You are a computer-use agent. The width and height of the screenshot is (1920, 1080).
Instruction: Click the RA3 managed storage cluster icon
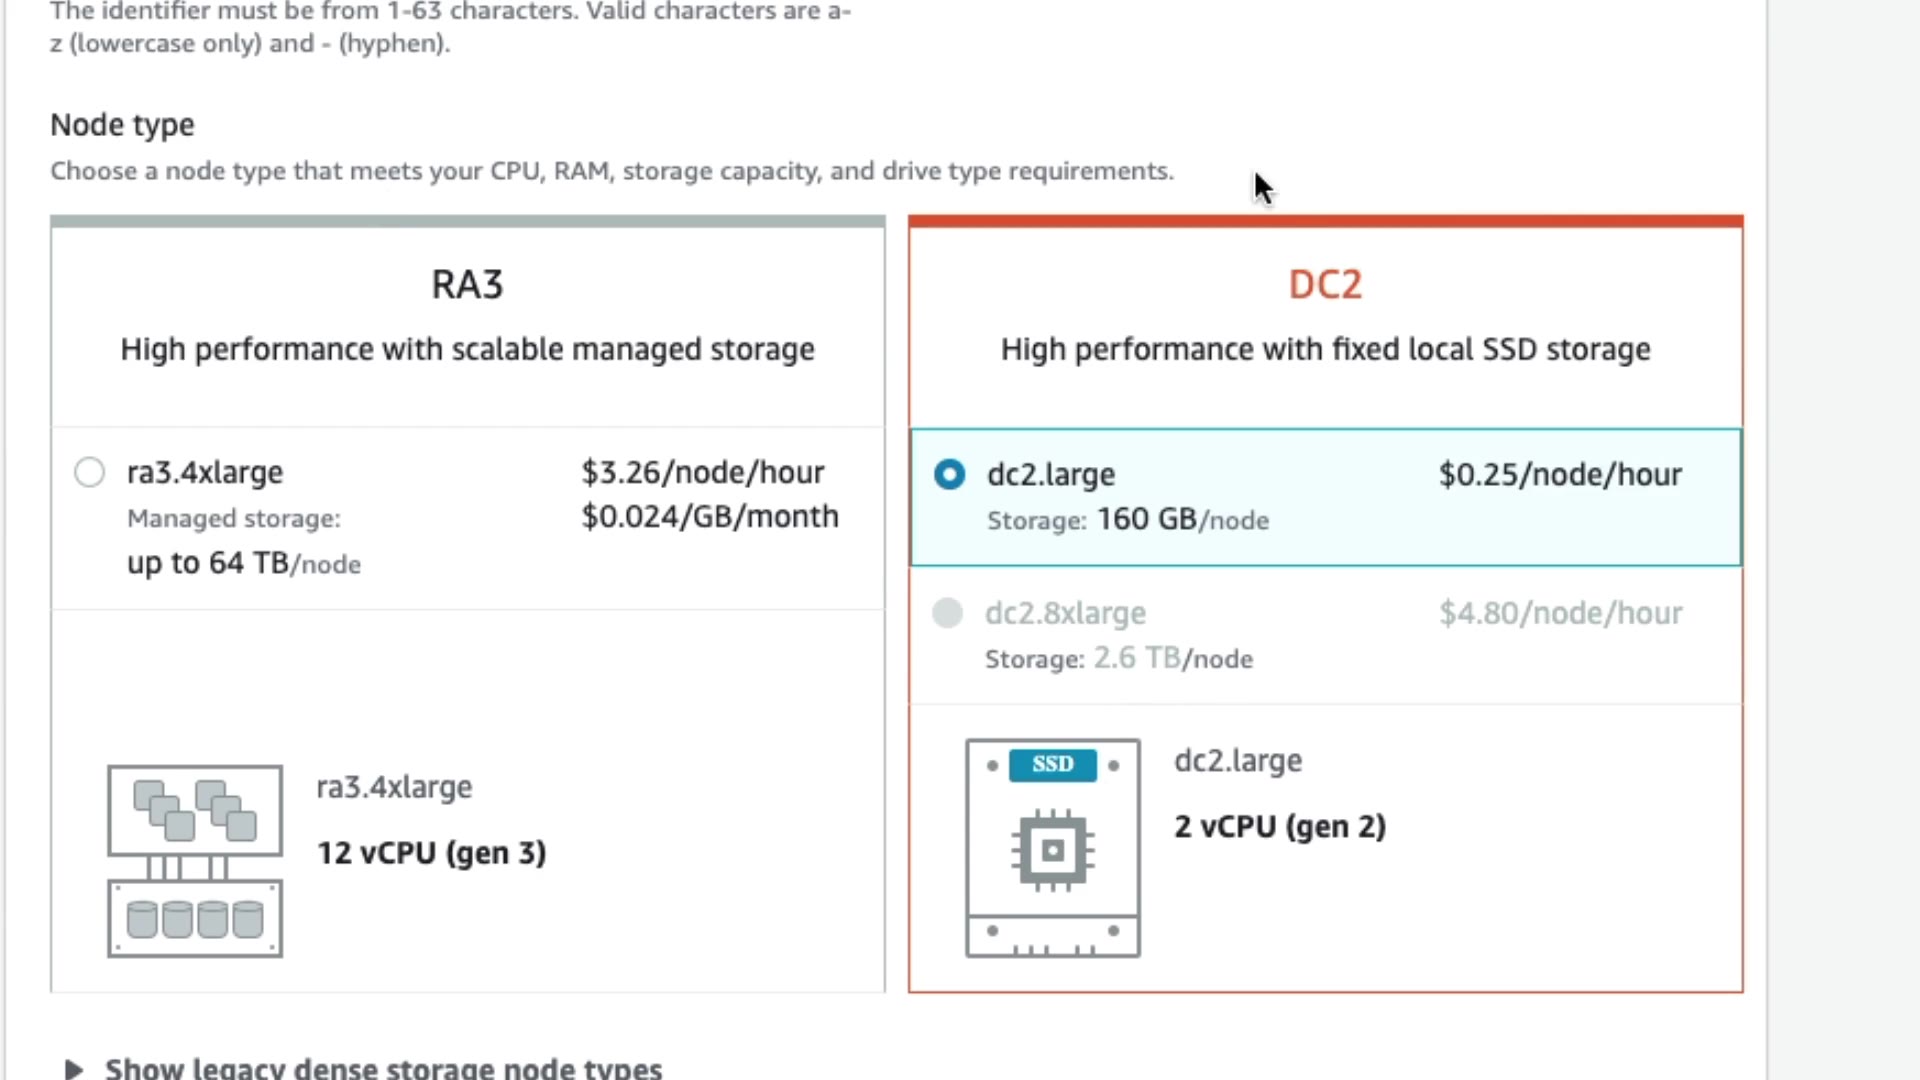coord(195,861)
